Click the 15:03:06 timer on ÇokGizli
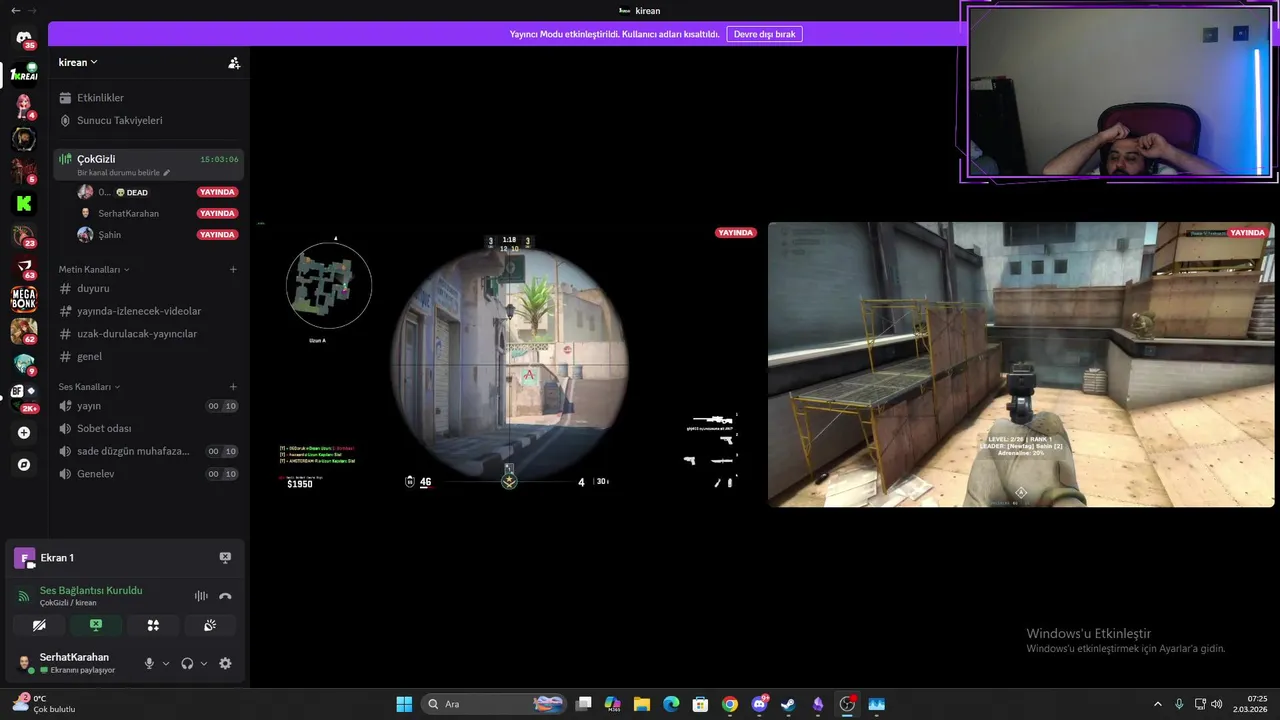The height and width of the screenshot is (720, 1280). tap(219, 159)
